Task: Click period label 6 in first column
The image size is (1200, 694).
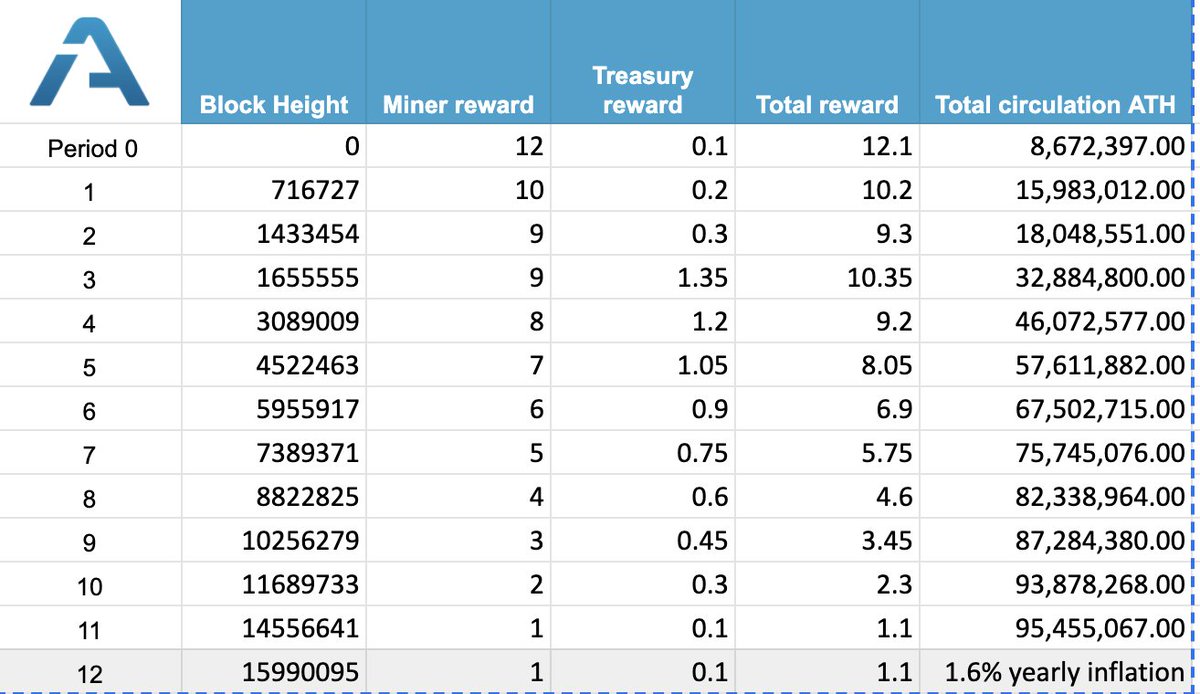Action: [x=91, y=411]
